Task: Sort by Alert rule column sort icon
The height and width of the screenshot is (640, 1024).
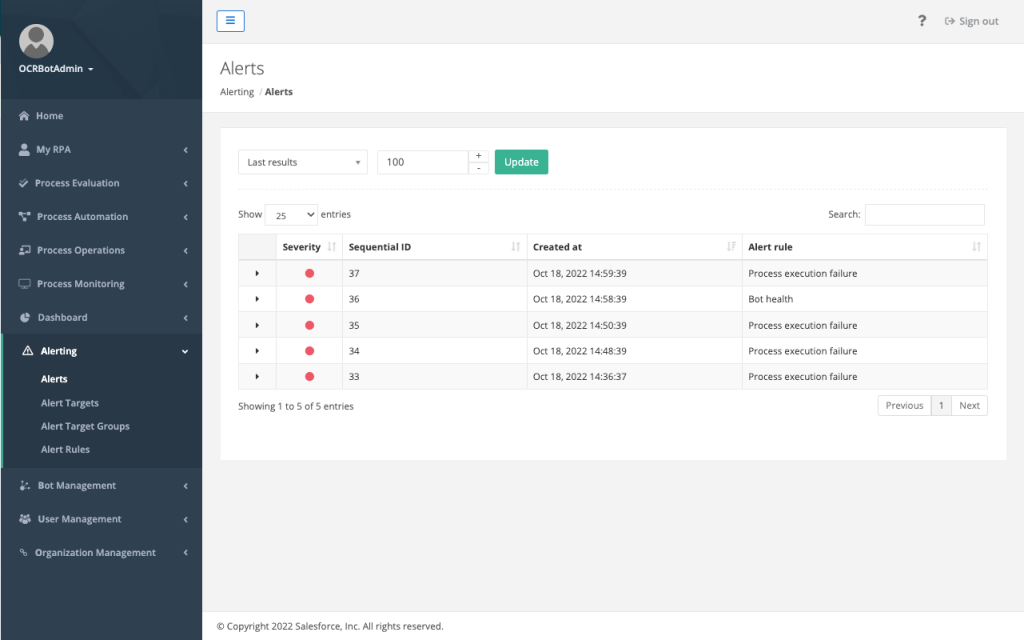Action: 976,247
